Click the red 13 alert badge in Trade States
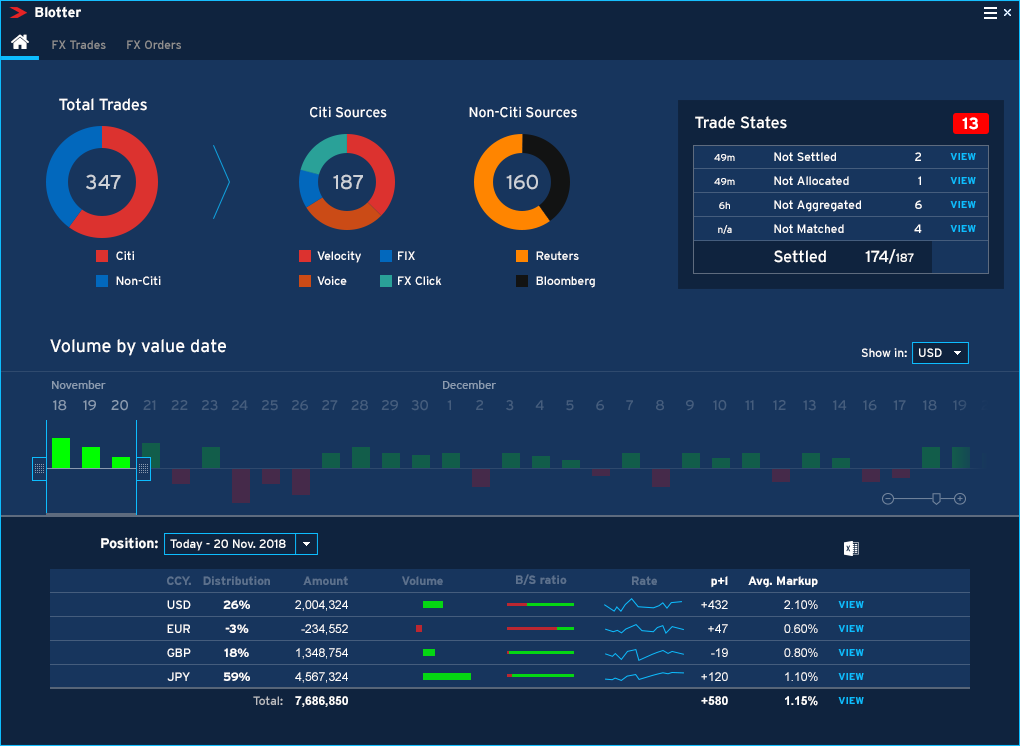 [970, 123]
